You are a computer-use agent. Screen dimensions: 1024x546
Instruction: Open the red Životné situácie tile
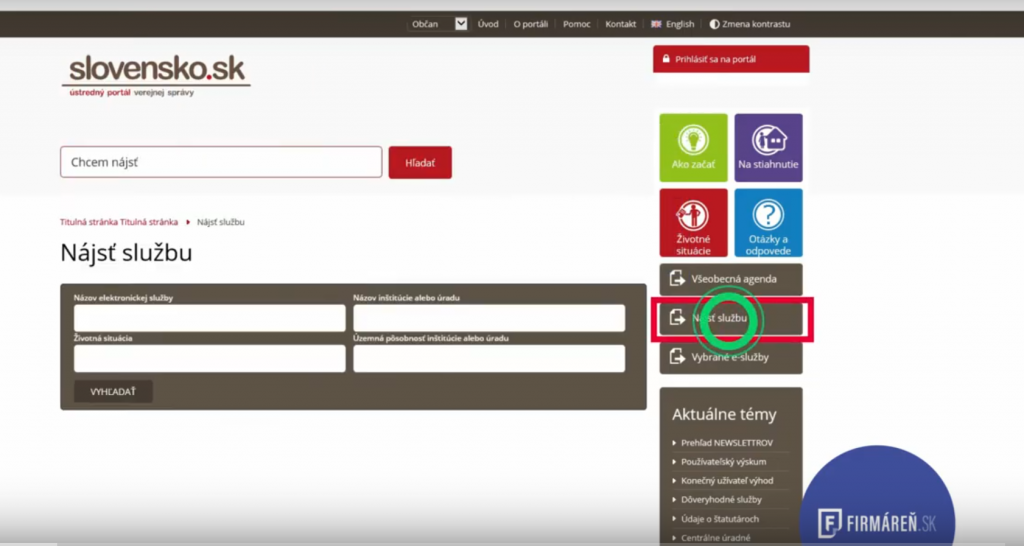click(694, 223)
